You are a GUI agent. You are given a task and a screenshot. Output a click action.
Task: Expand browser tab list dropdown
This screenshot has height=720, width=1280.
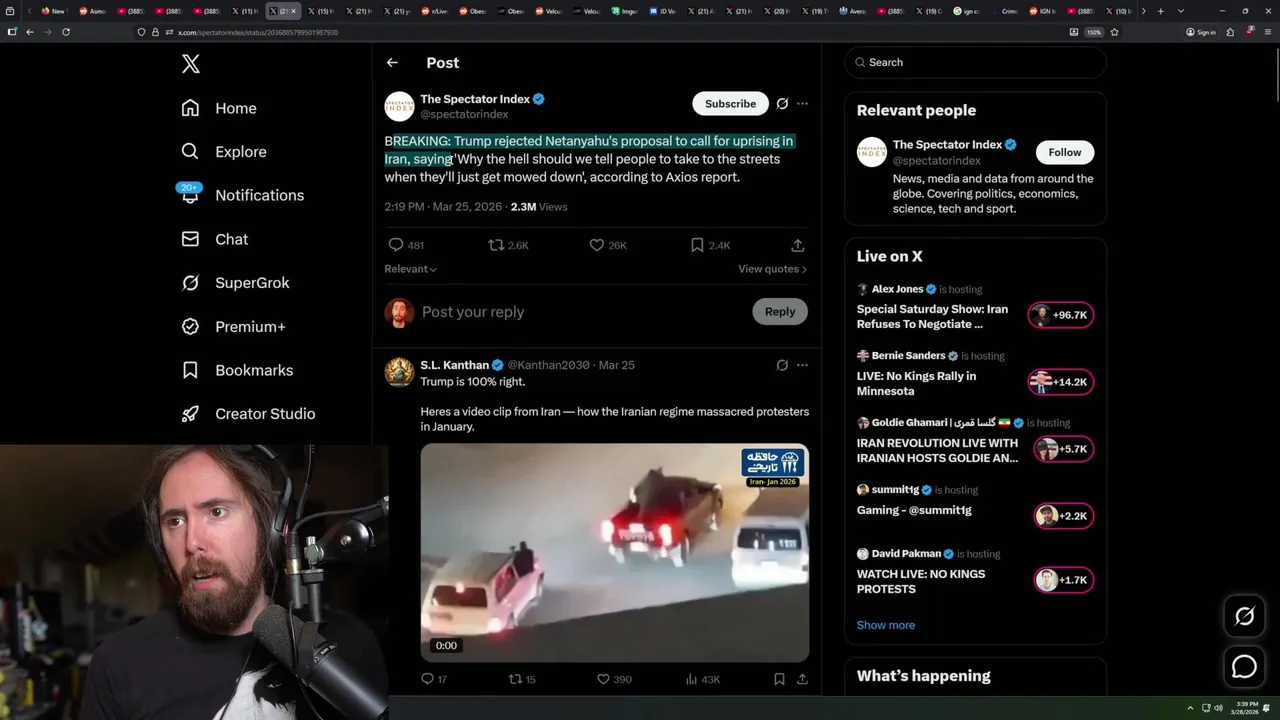(x=1181, y=11)
